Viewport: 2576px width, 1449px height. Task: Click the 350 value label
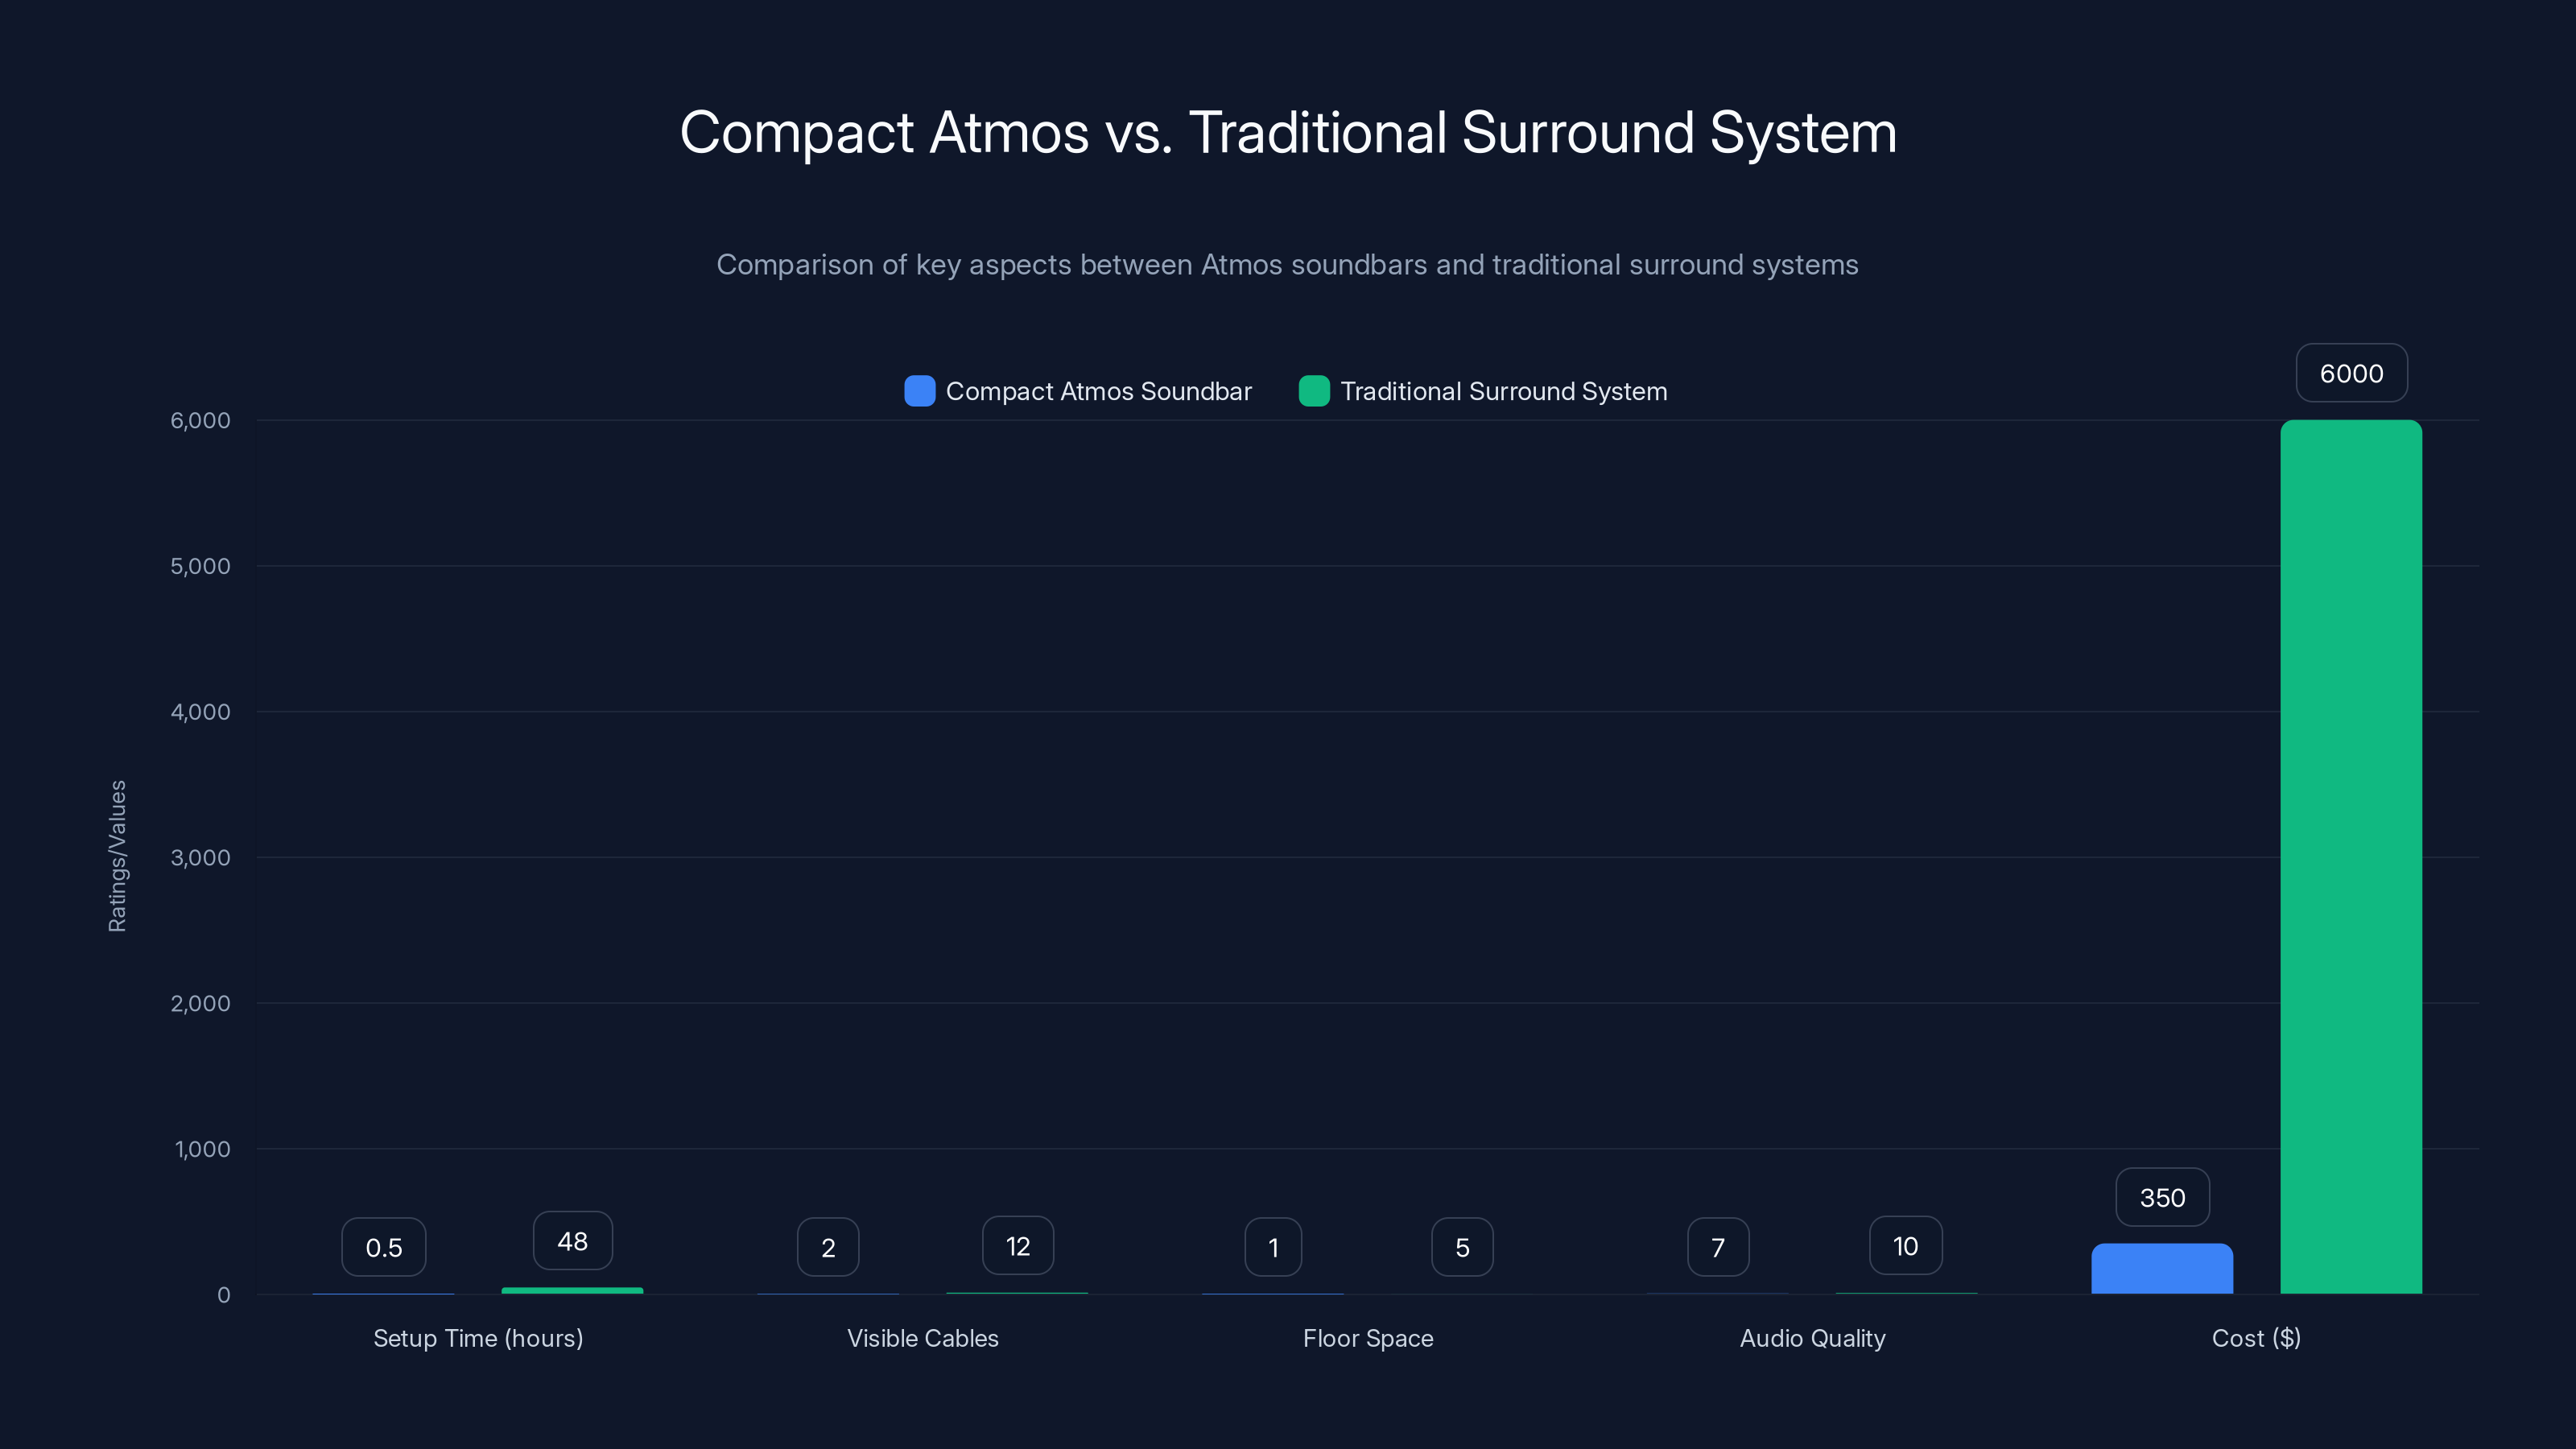point(2162,1197)
